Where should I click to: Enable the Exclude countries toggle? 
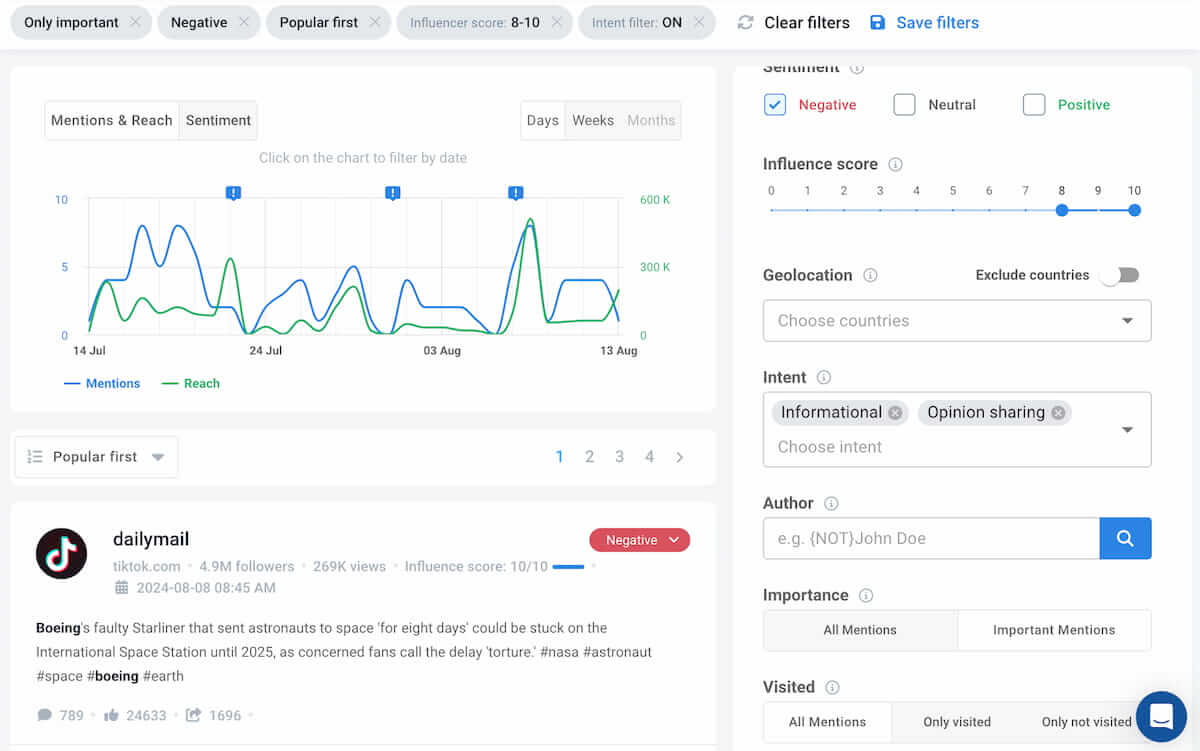1119,275
